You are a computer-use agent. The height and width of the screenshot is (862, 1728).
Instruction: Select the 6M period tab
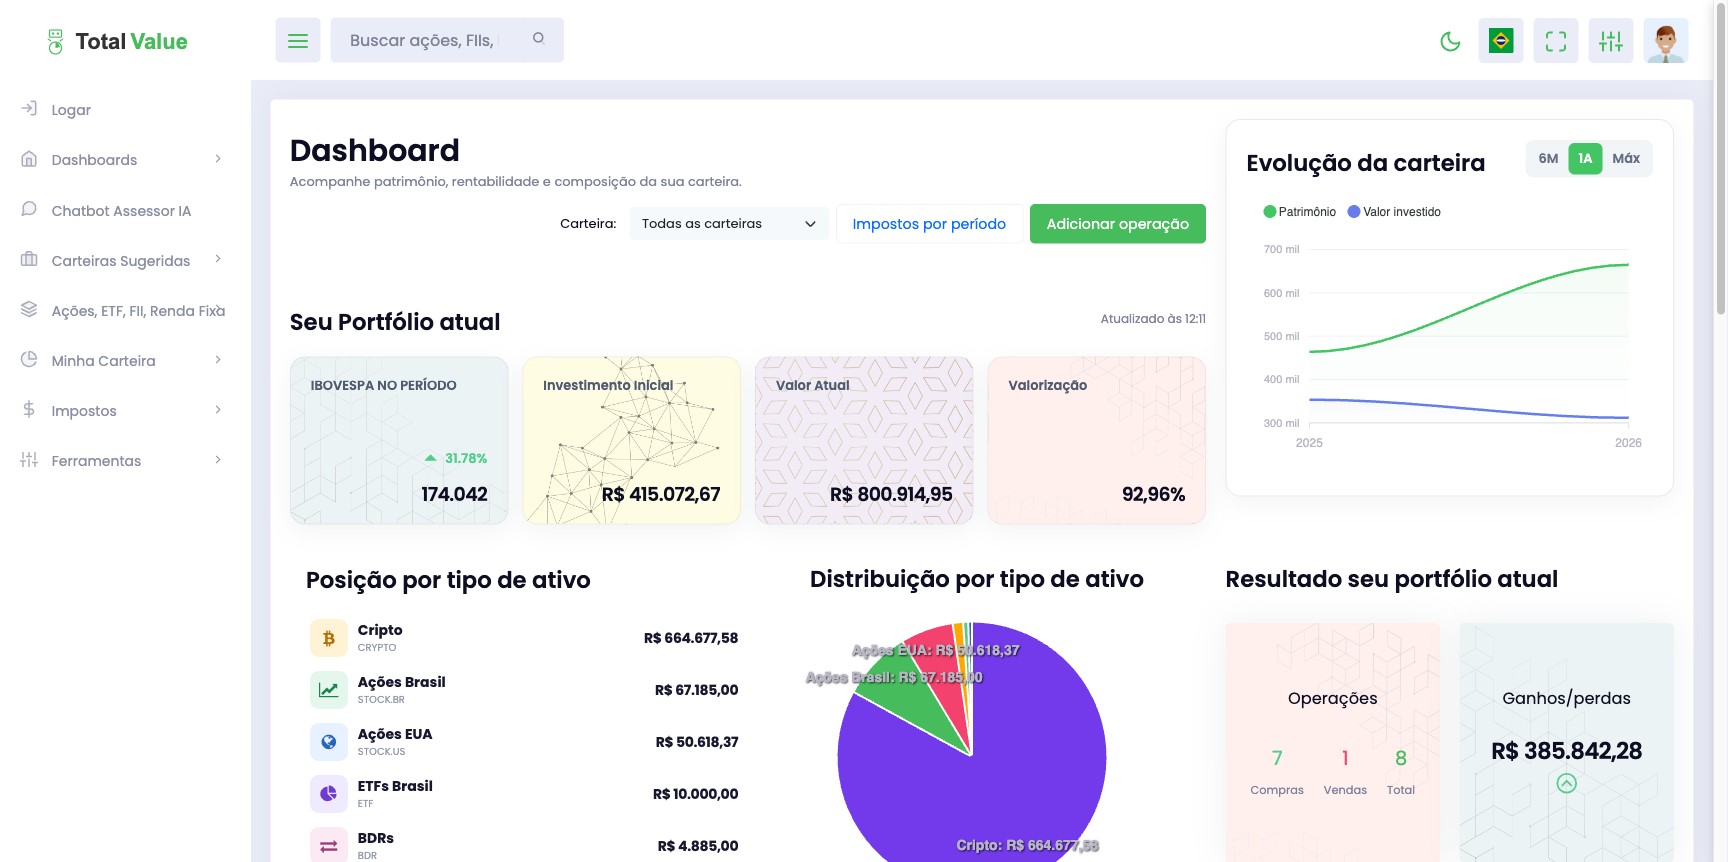click(x=1548, y=158)
